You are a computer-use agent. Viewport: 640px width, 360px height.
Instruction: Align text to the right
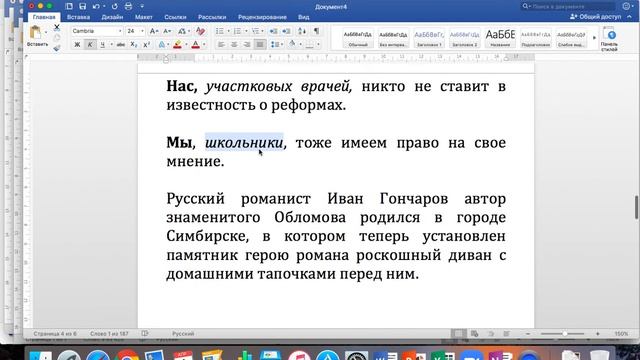tap(247, 44)
